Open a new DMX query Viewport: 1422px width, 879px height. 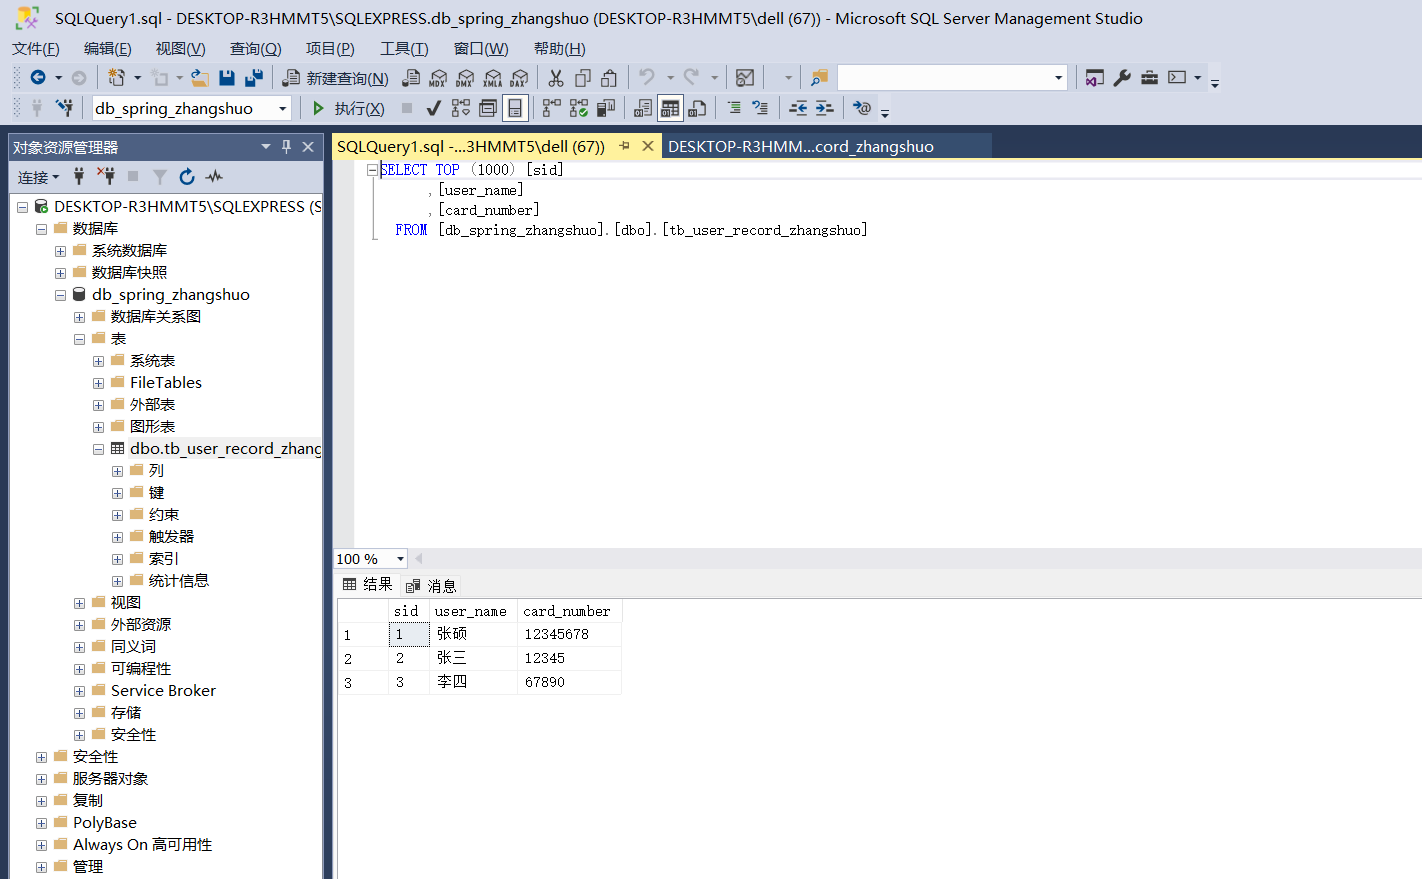465,78
